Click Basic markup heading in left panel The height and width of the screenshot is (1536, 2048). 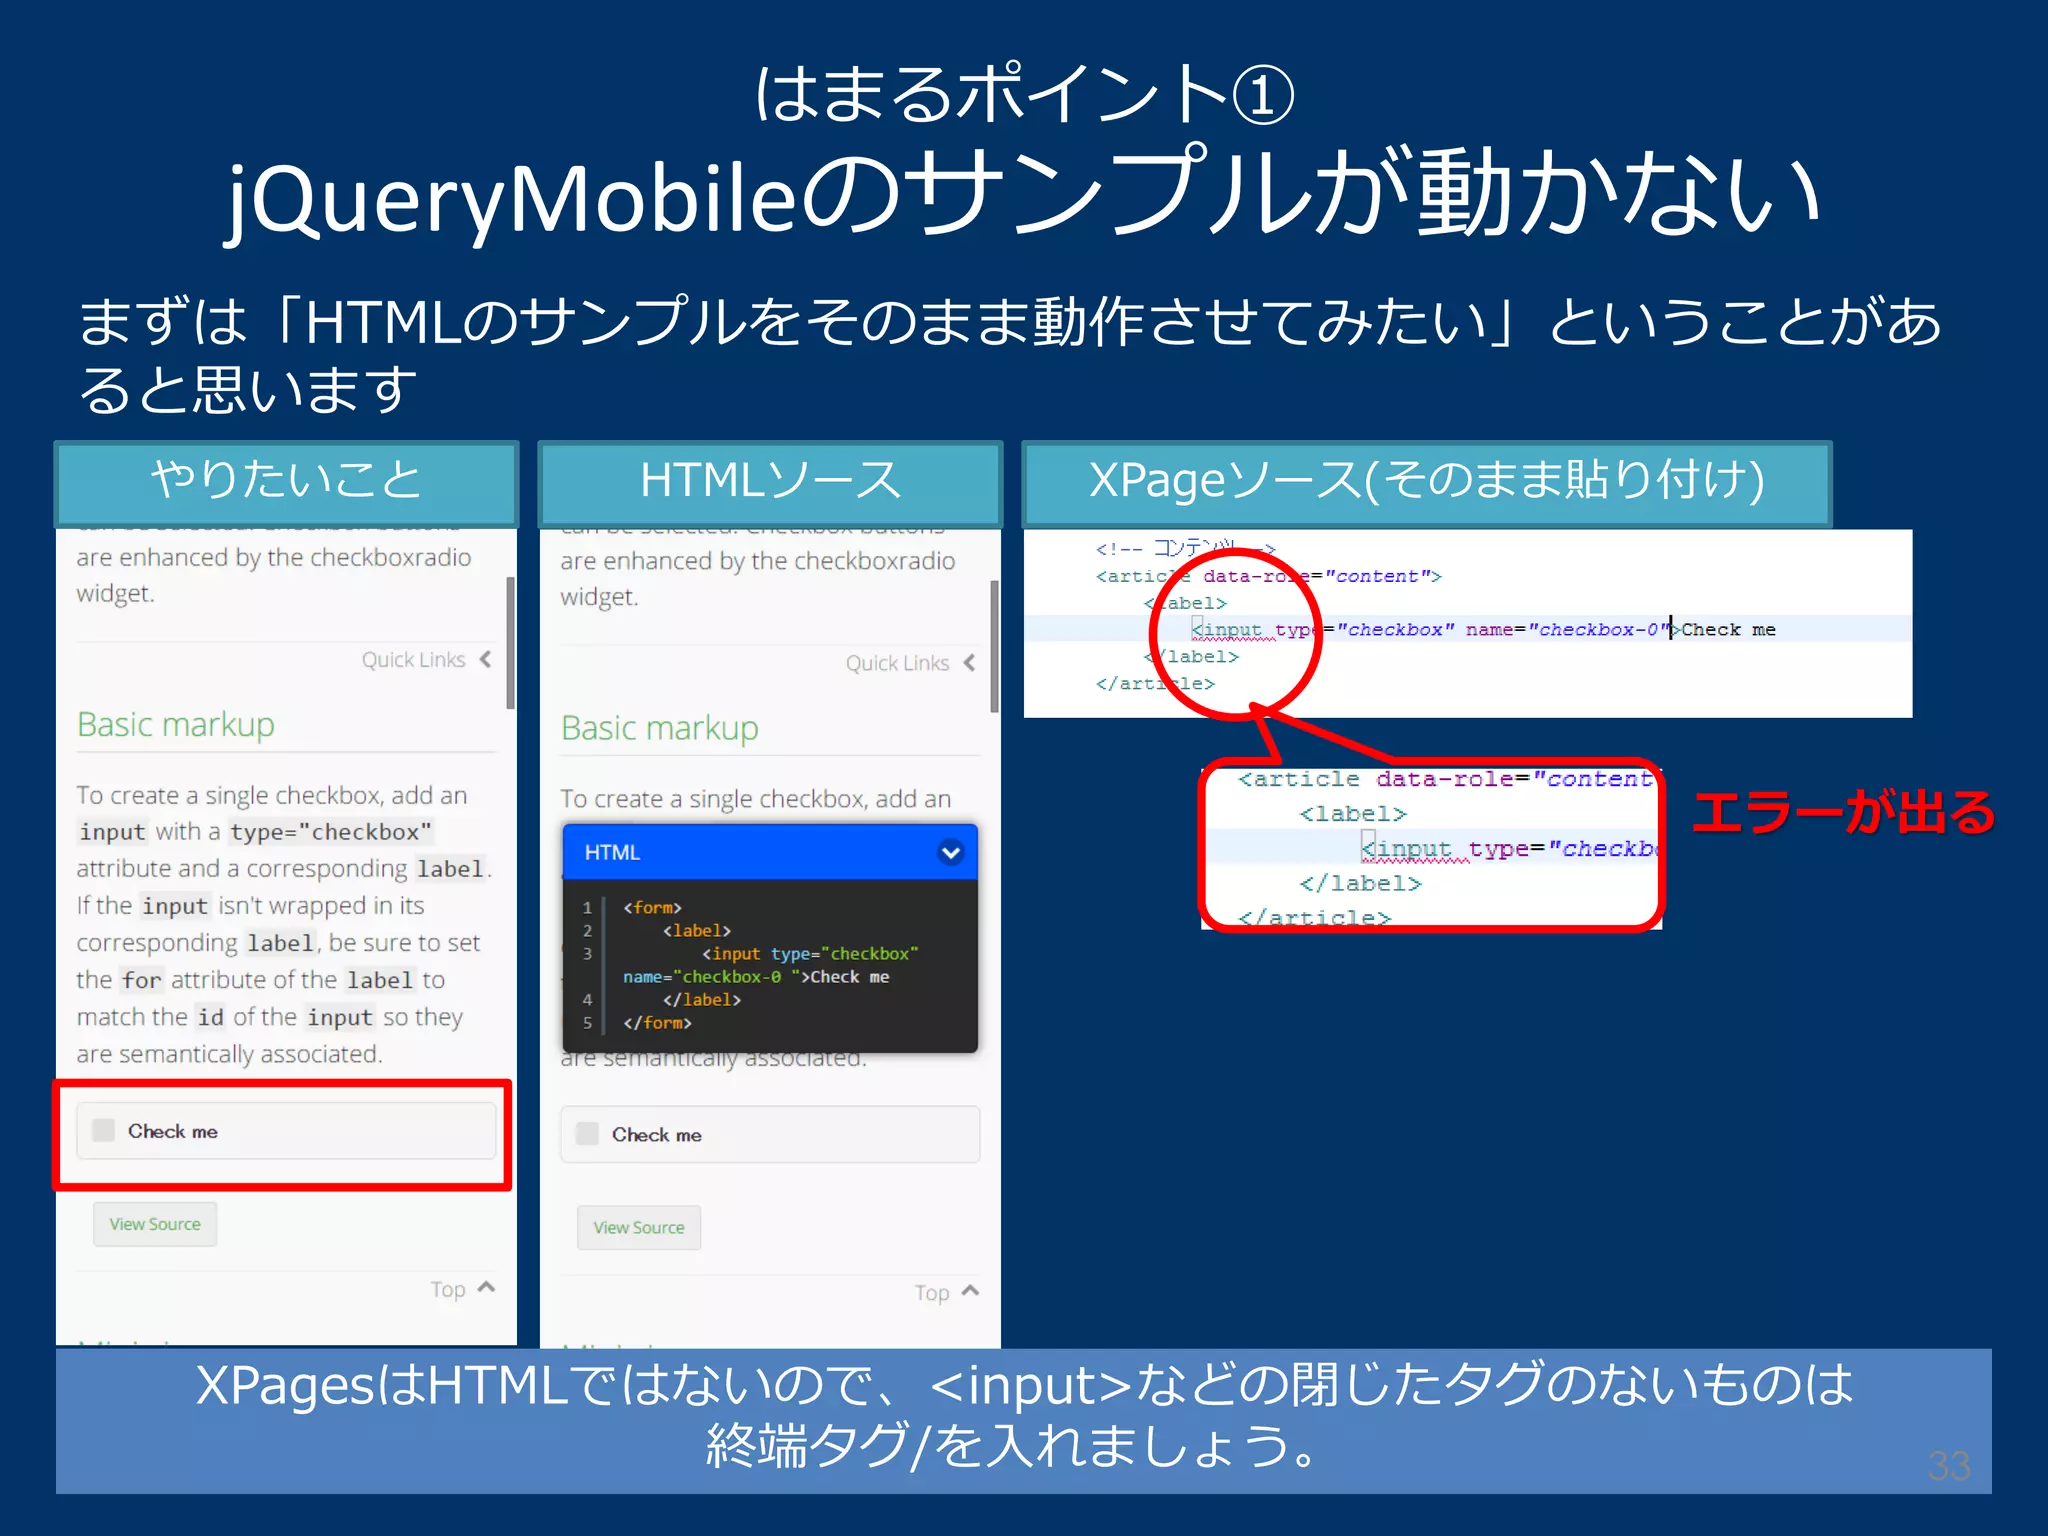click(x=176, y=723)
